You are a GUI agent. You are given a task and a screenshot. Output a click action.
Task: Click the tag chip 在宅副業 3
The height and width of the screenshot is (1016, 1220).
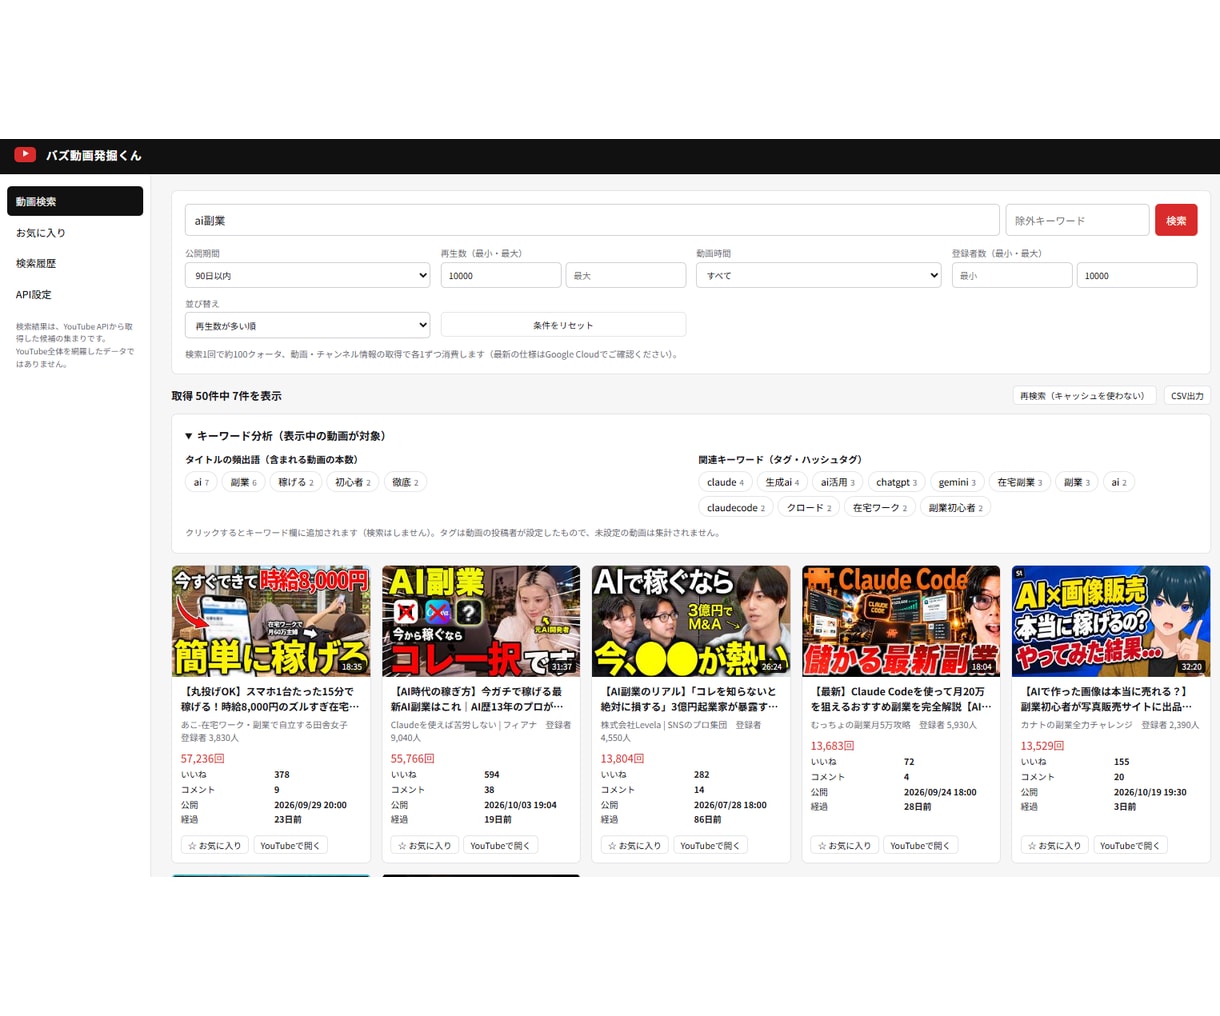click(1019, 482)
